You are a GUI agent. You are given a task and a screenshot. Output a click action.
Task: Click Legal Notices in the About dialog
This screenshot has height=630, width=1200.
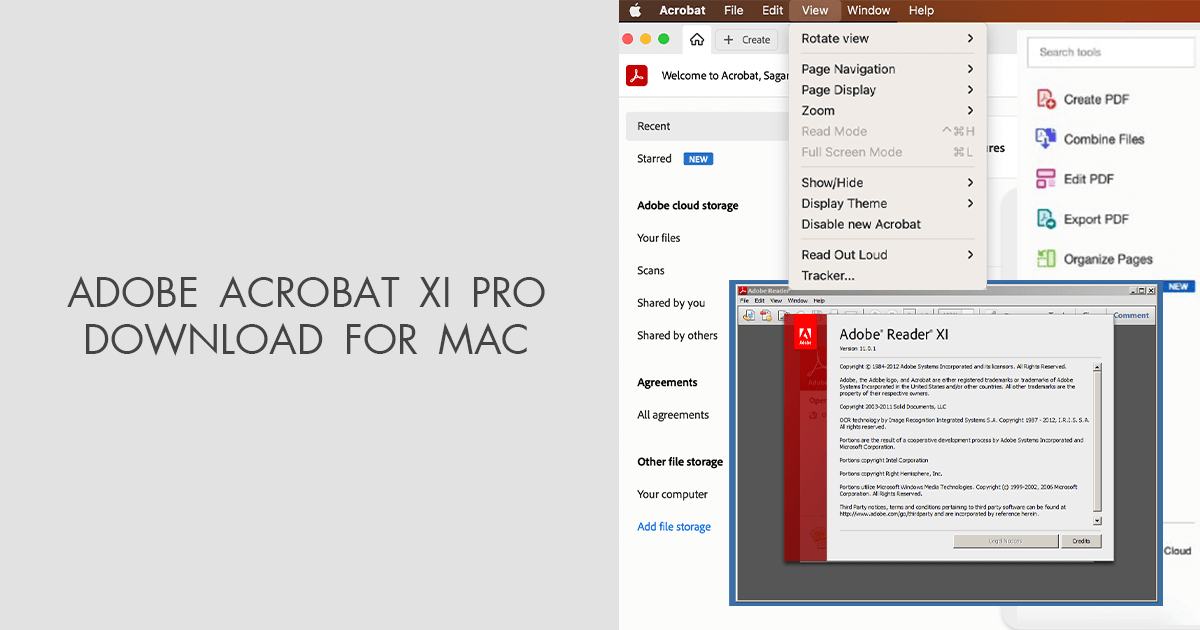1005,541
